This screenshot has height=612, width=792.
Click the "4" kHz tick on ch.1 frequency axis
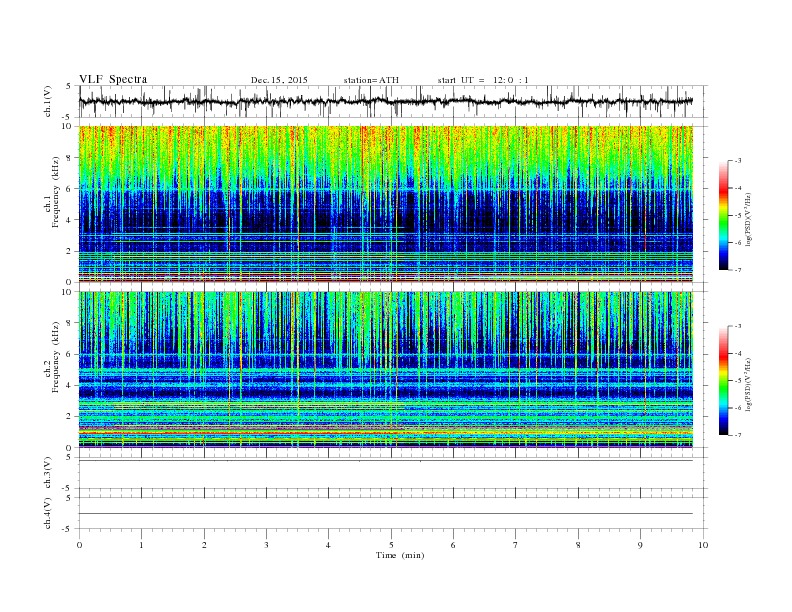69,220
